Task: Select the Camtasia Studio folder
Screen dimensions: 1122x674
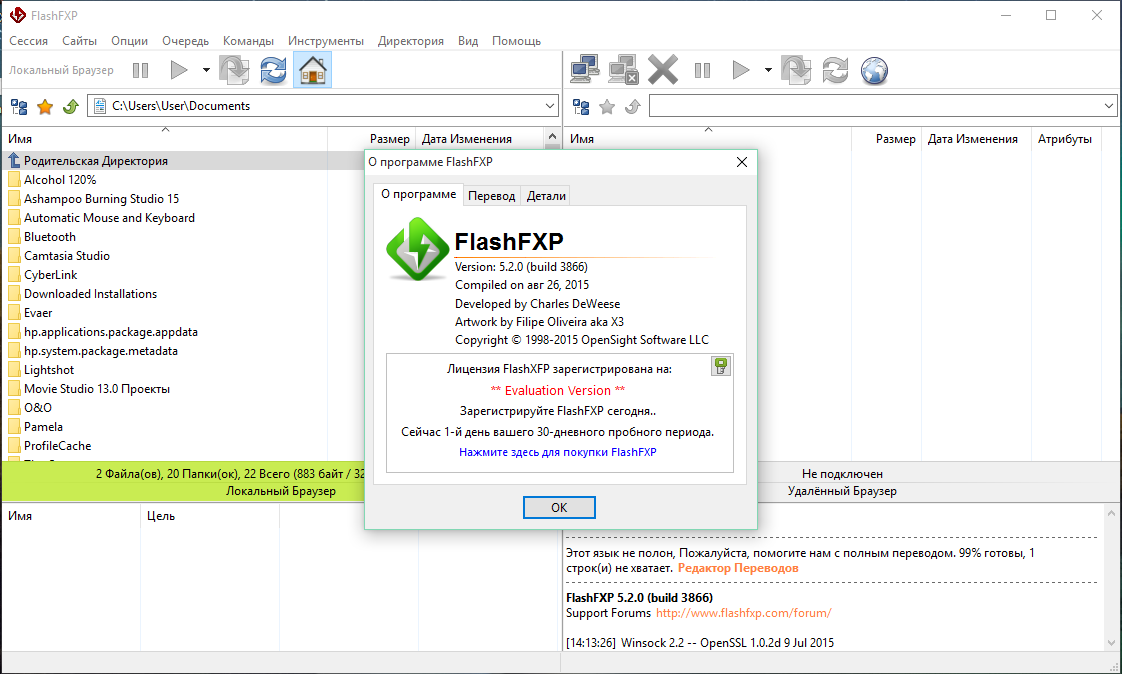Action: tap(67, 255)
